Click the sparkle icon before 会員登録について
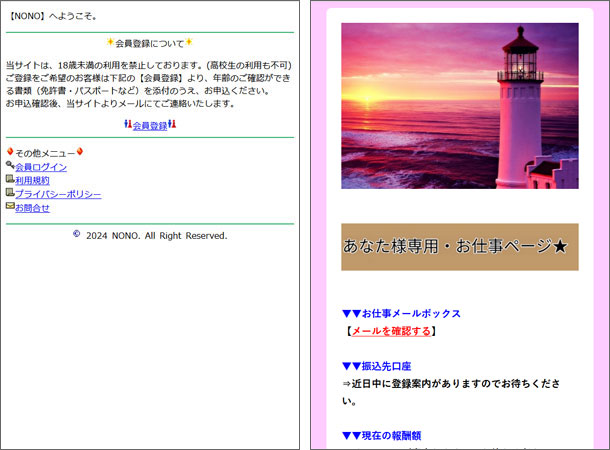610x450 pixels. click(x=110, y=43)
